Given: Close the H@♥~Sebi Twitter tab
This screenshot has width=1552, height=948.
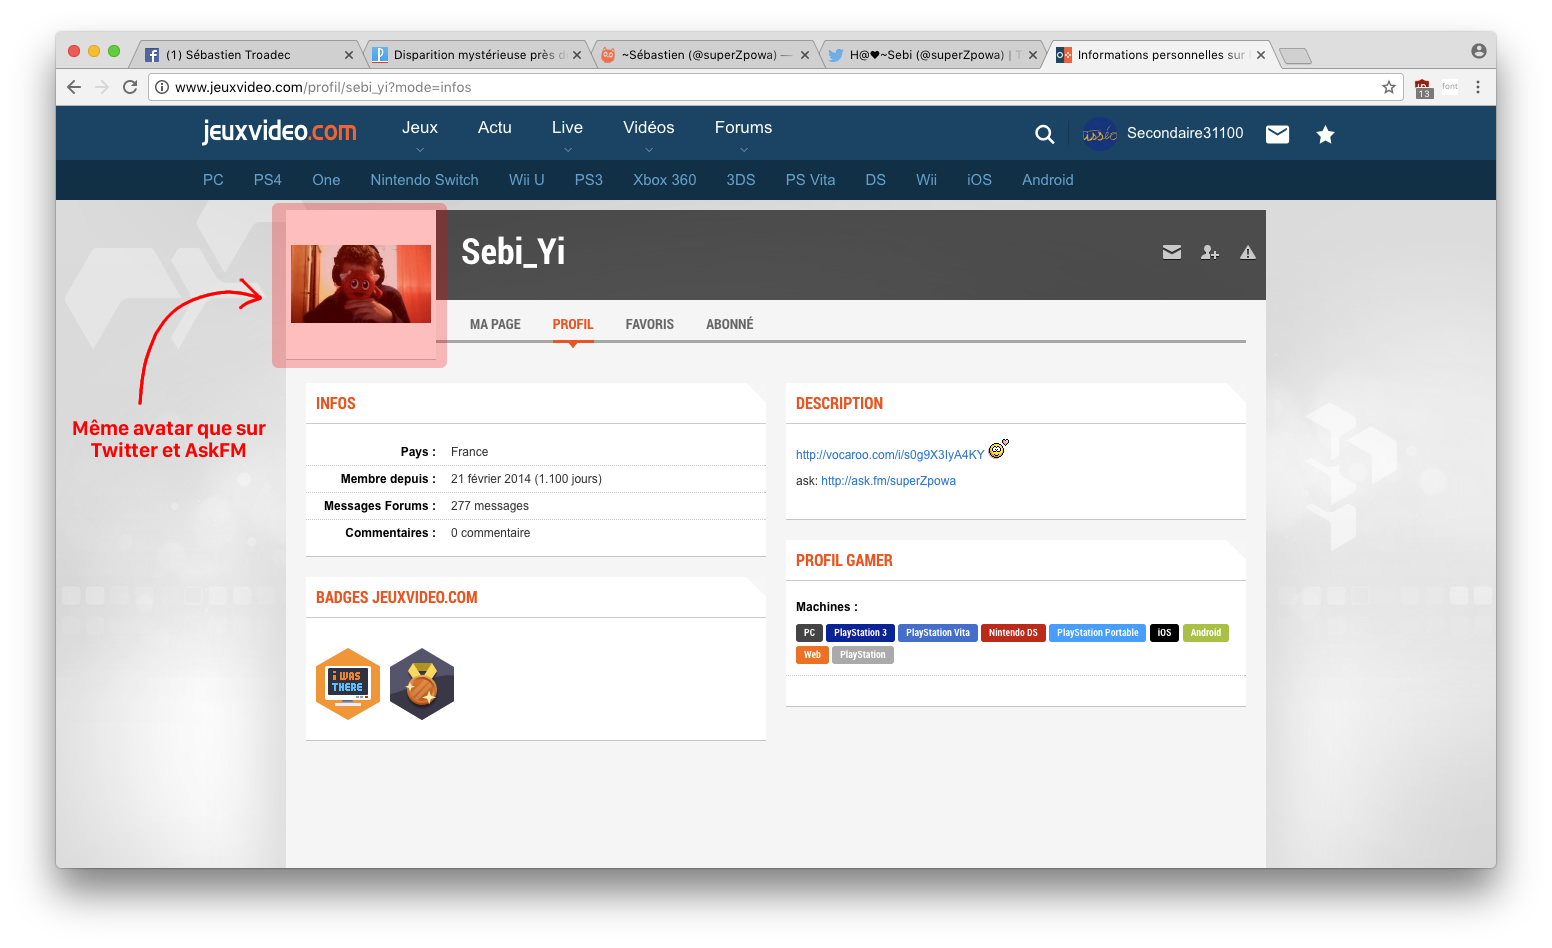Looking at the screenshot, I should (1033, 55).
